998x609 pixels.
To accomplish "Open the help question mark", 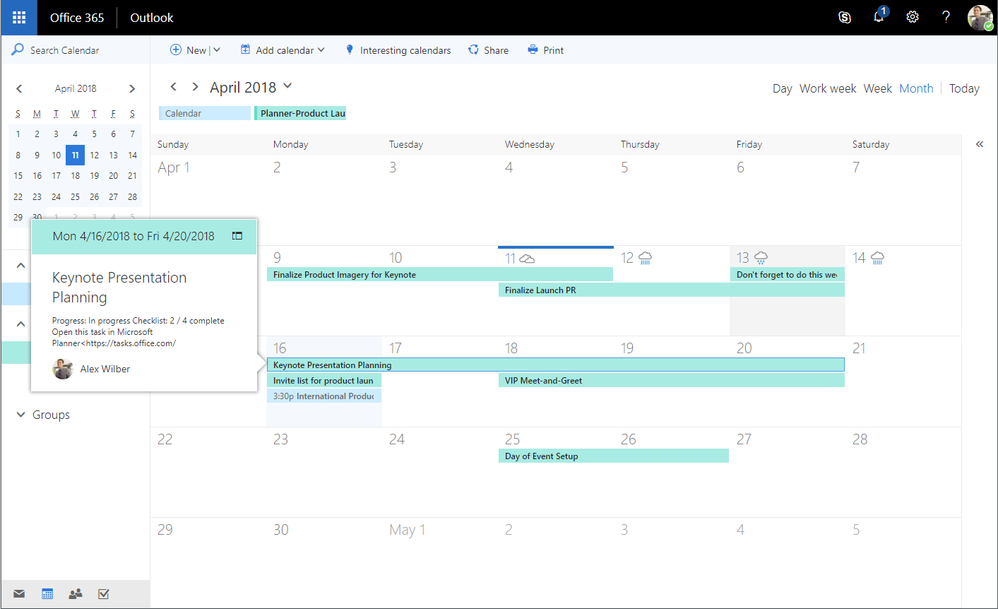I will [946, 17].
